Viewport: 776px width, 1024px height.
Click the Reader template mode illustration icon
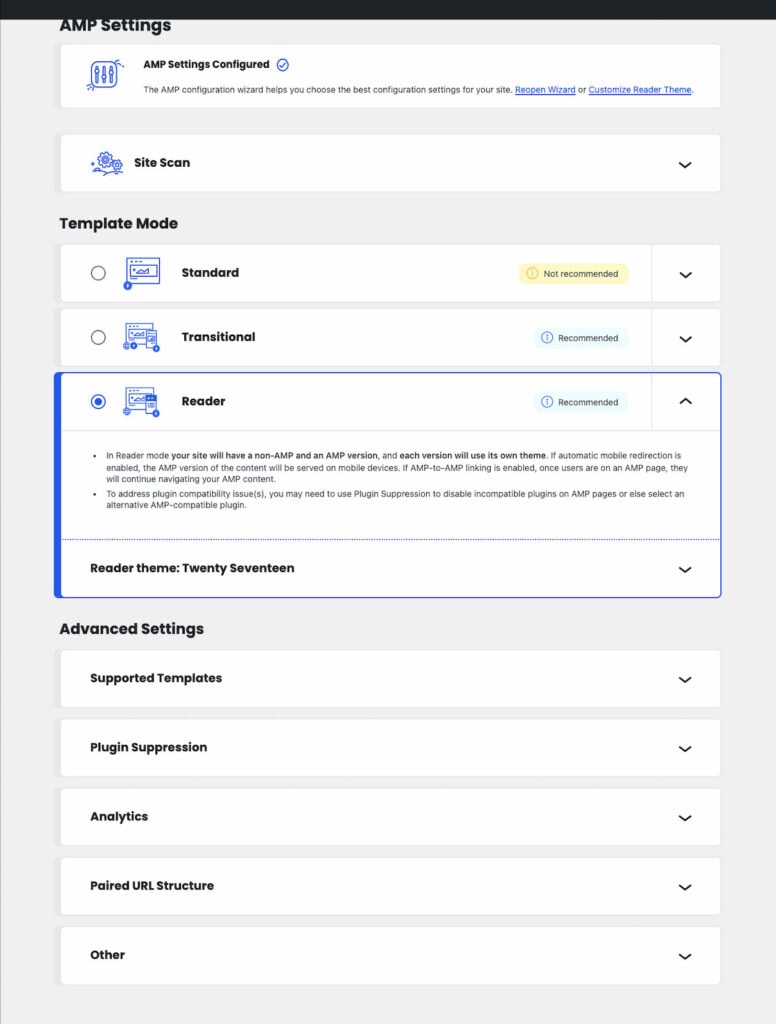coord(143,401)
